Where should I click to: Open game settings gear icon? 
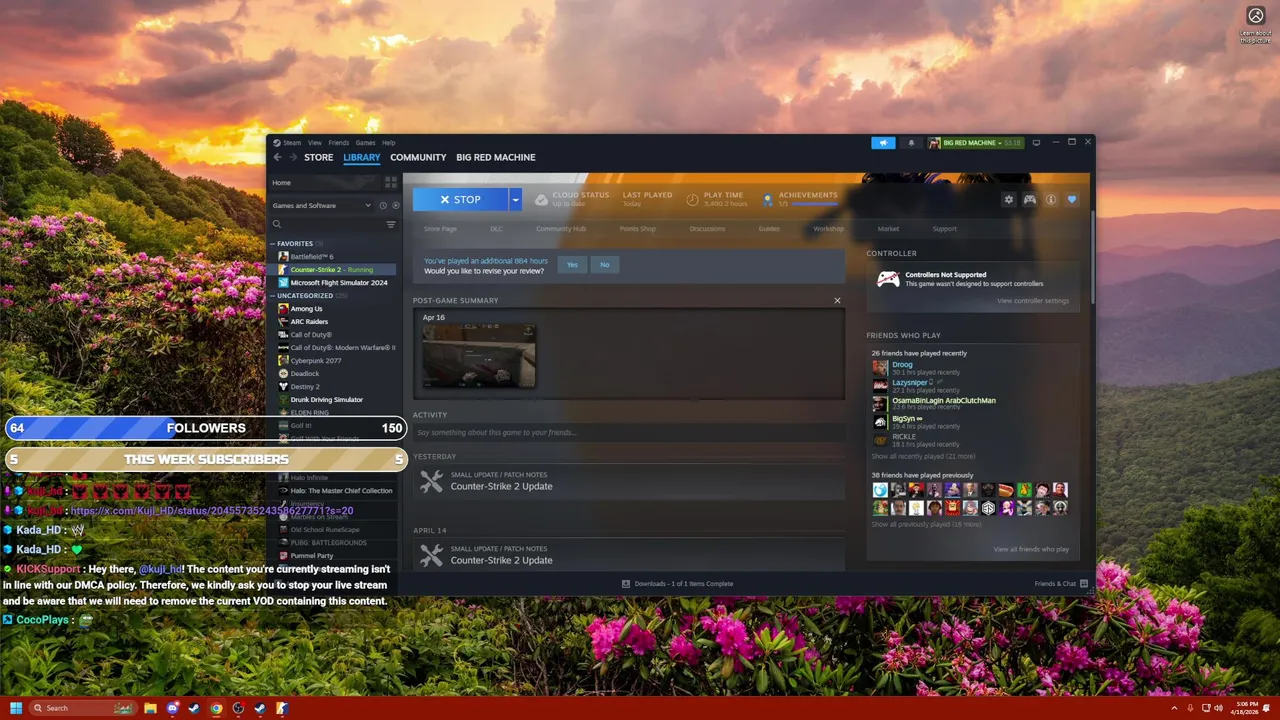pyautogui.click(x=1009, y=200)
